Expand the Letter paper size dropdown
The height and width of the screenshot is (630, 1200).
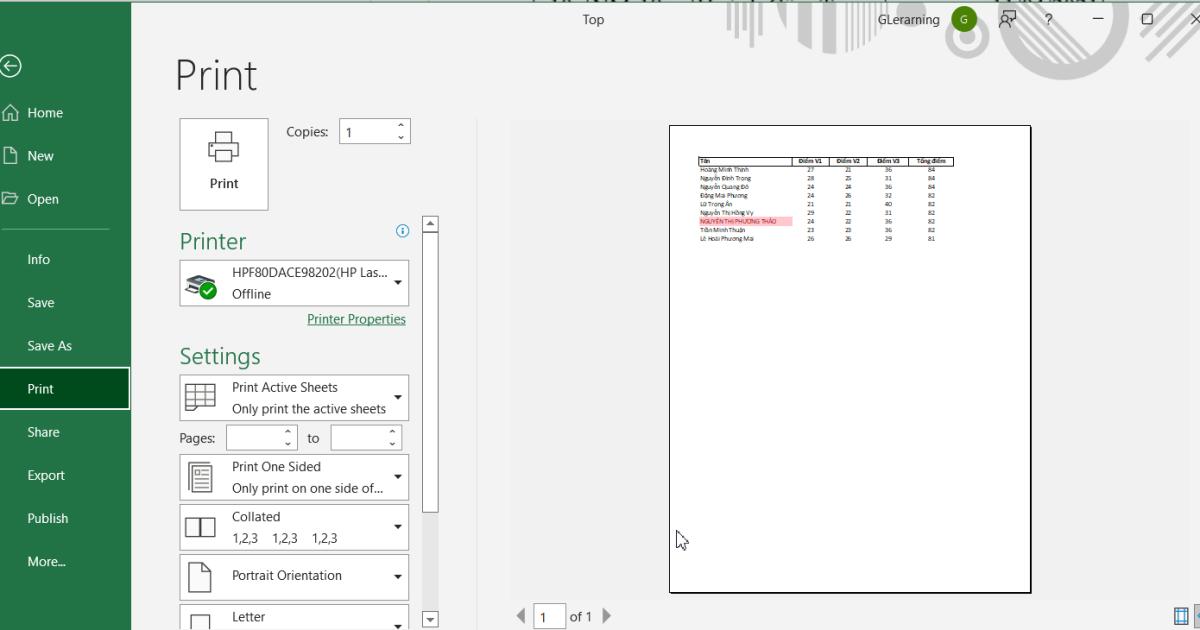tap(294, 617)
